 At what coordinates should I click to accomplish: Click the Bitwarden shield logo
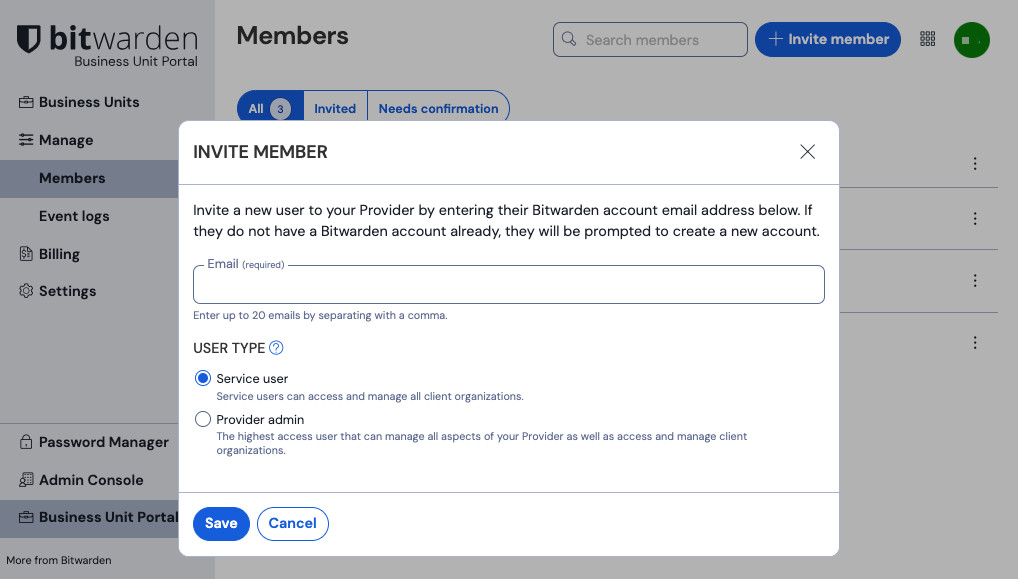coord(29,40)
